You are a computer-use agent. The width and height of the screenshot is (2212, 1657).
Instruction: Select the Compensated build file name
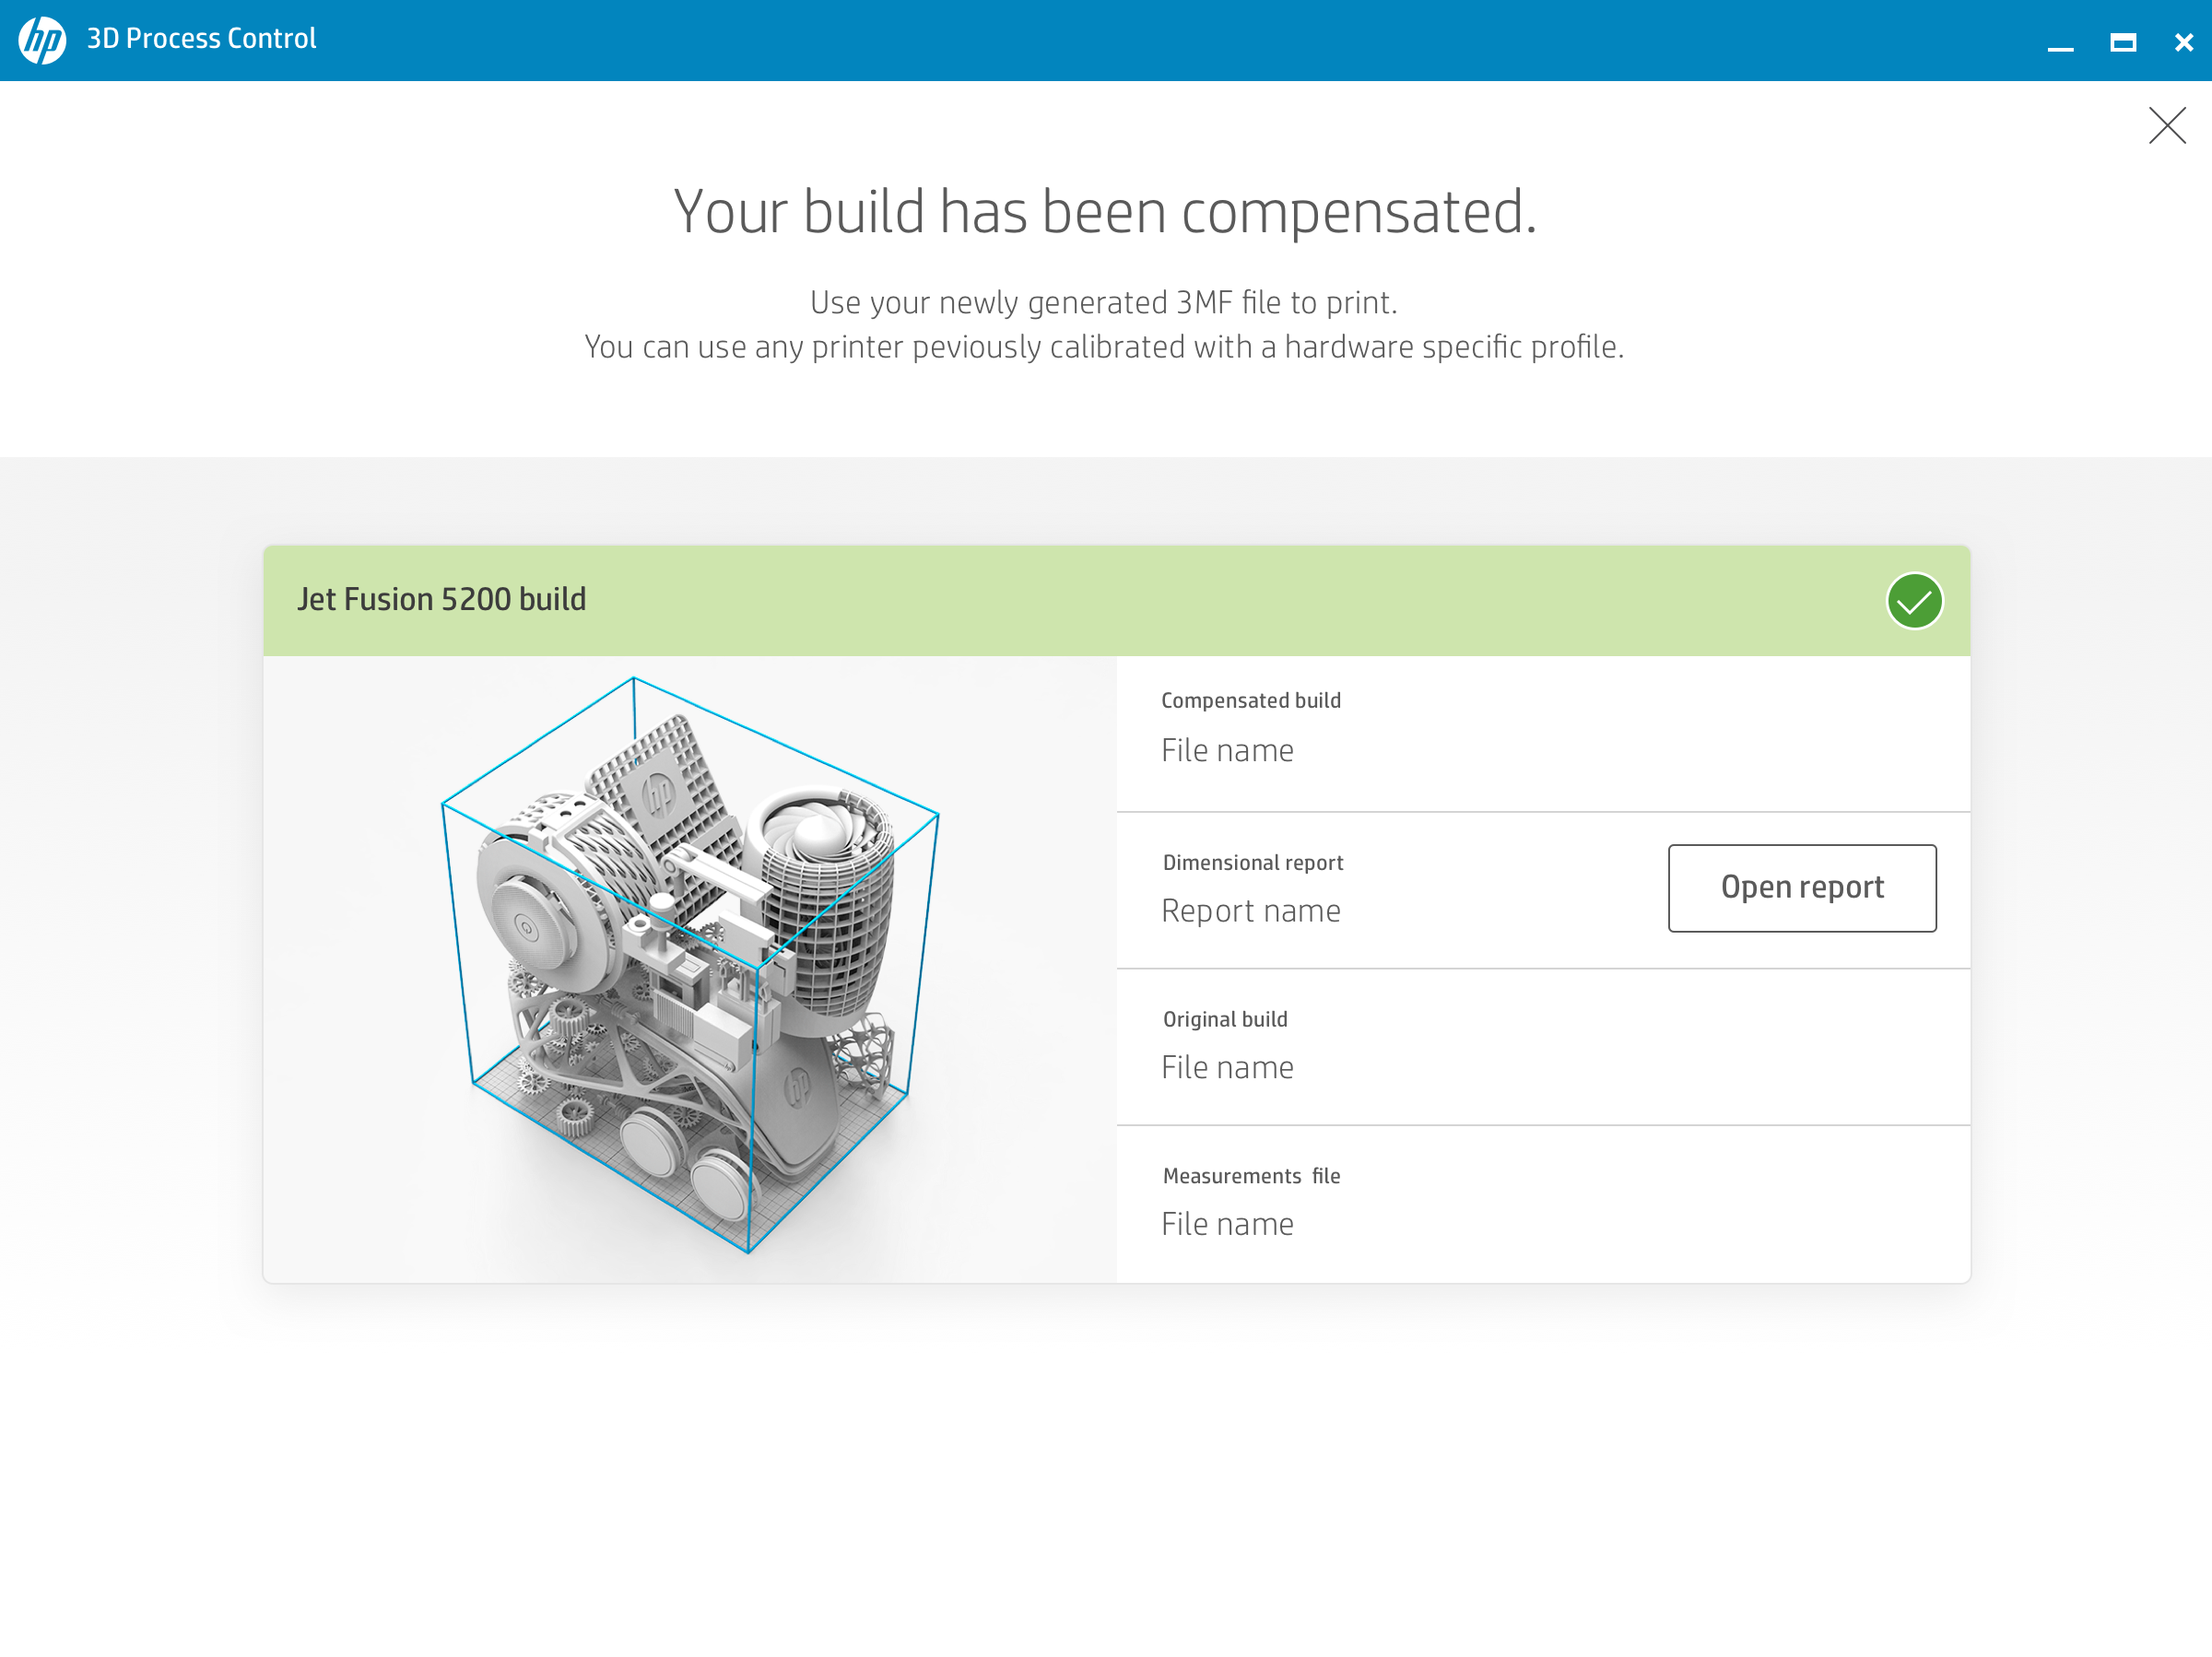(1227, 750)
